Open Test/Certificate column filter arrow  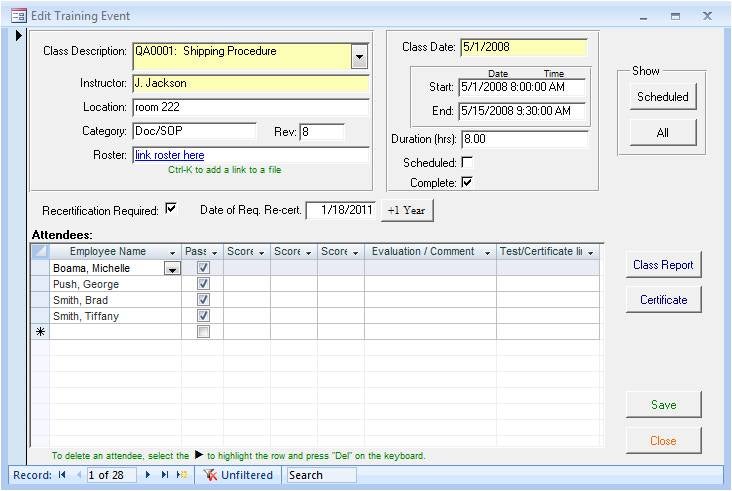pos(591,253)
